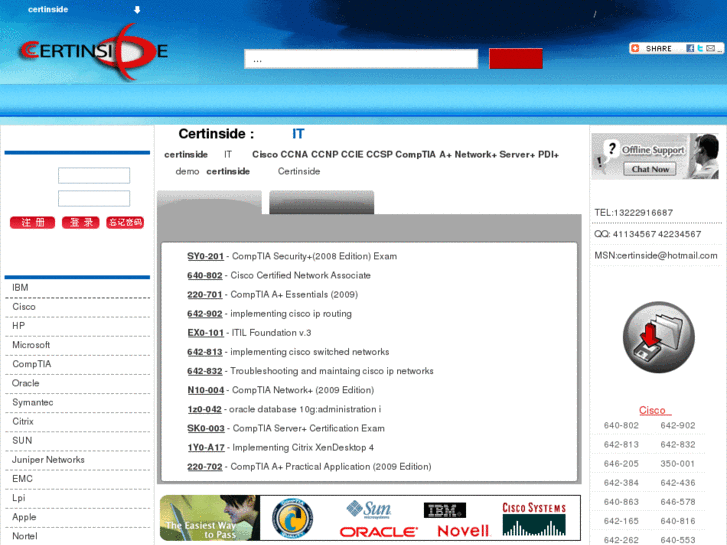Image resolution: width=727 pixels, height=545 pixels.
Task: Open the N10-004 exam link
Action: pos(205,390)
